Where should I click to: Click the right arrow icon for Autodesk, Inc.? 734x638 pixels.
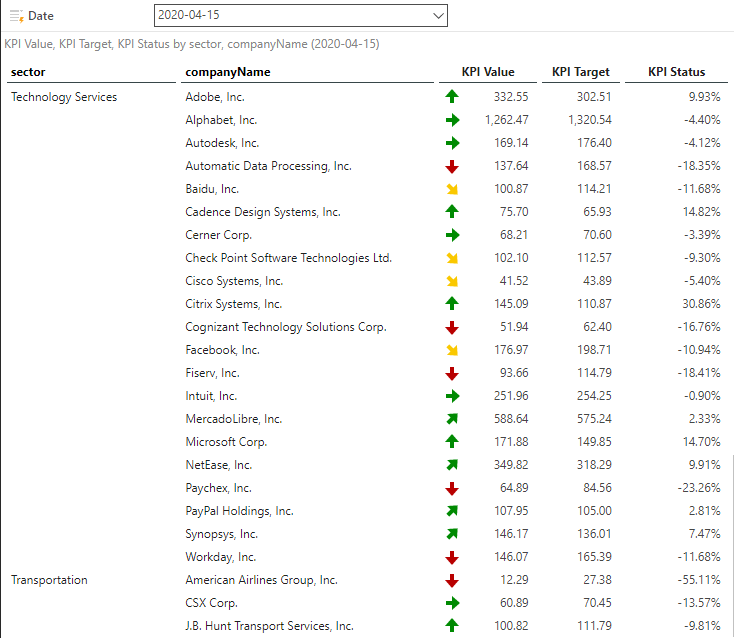coord(452,143)
